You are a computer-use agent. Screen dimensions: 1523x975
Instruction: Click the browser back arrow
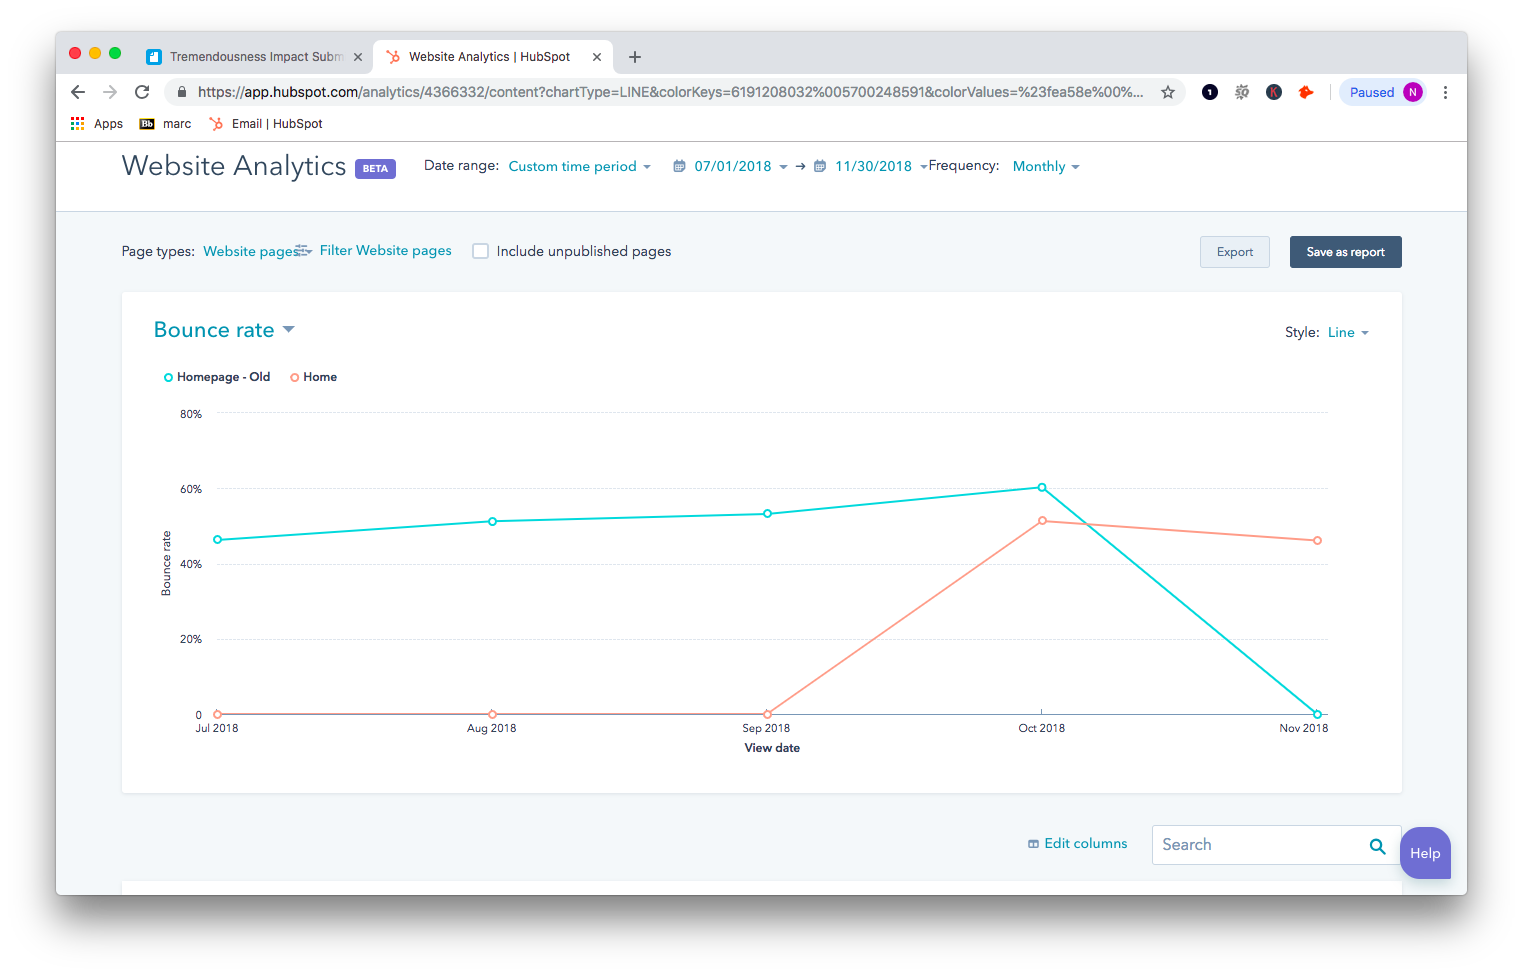tap(78, 92)
